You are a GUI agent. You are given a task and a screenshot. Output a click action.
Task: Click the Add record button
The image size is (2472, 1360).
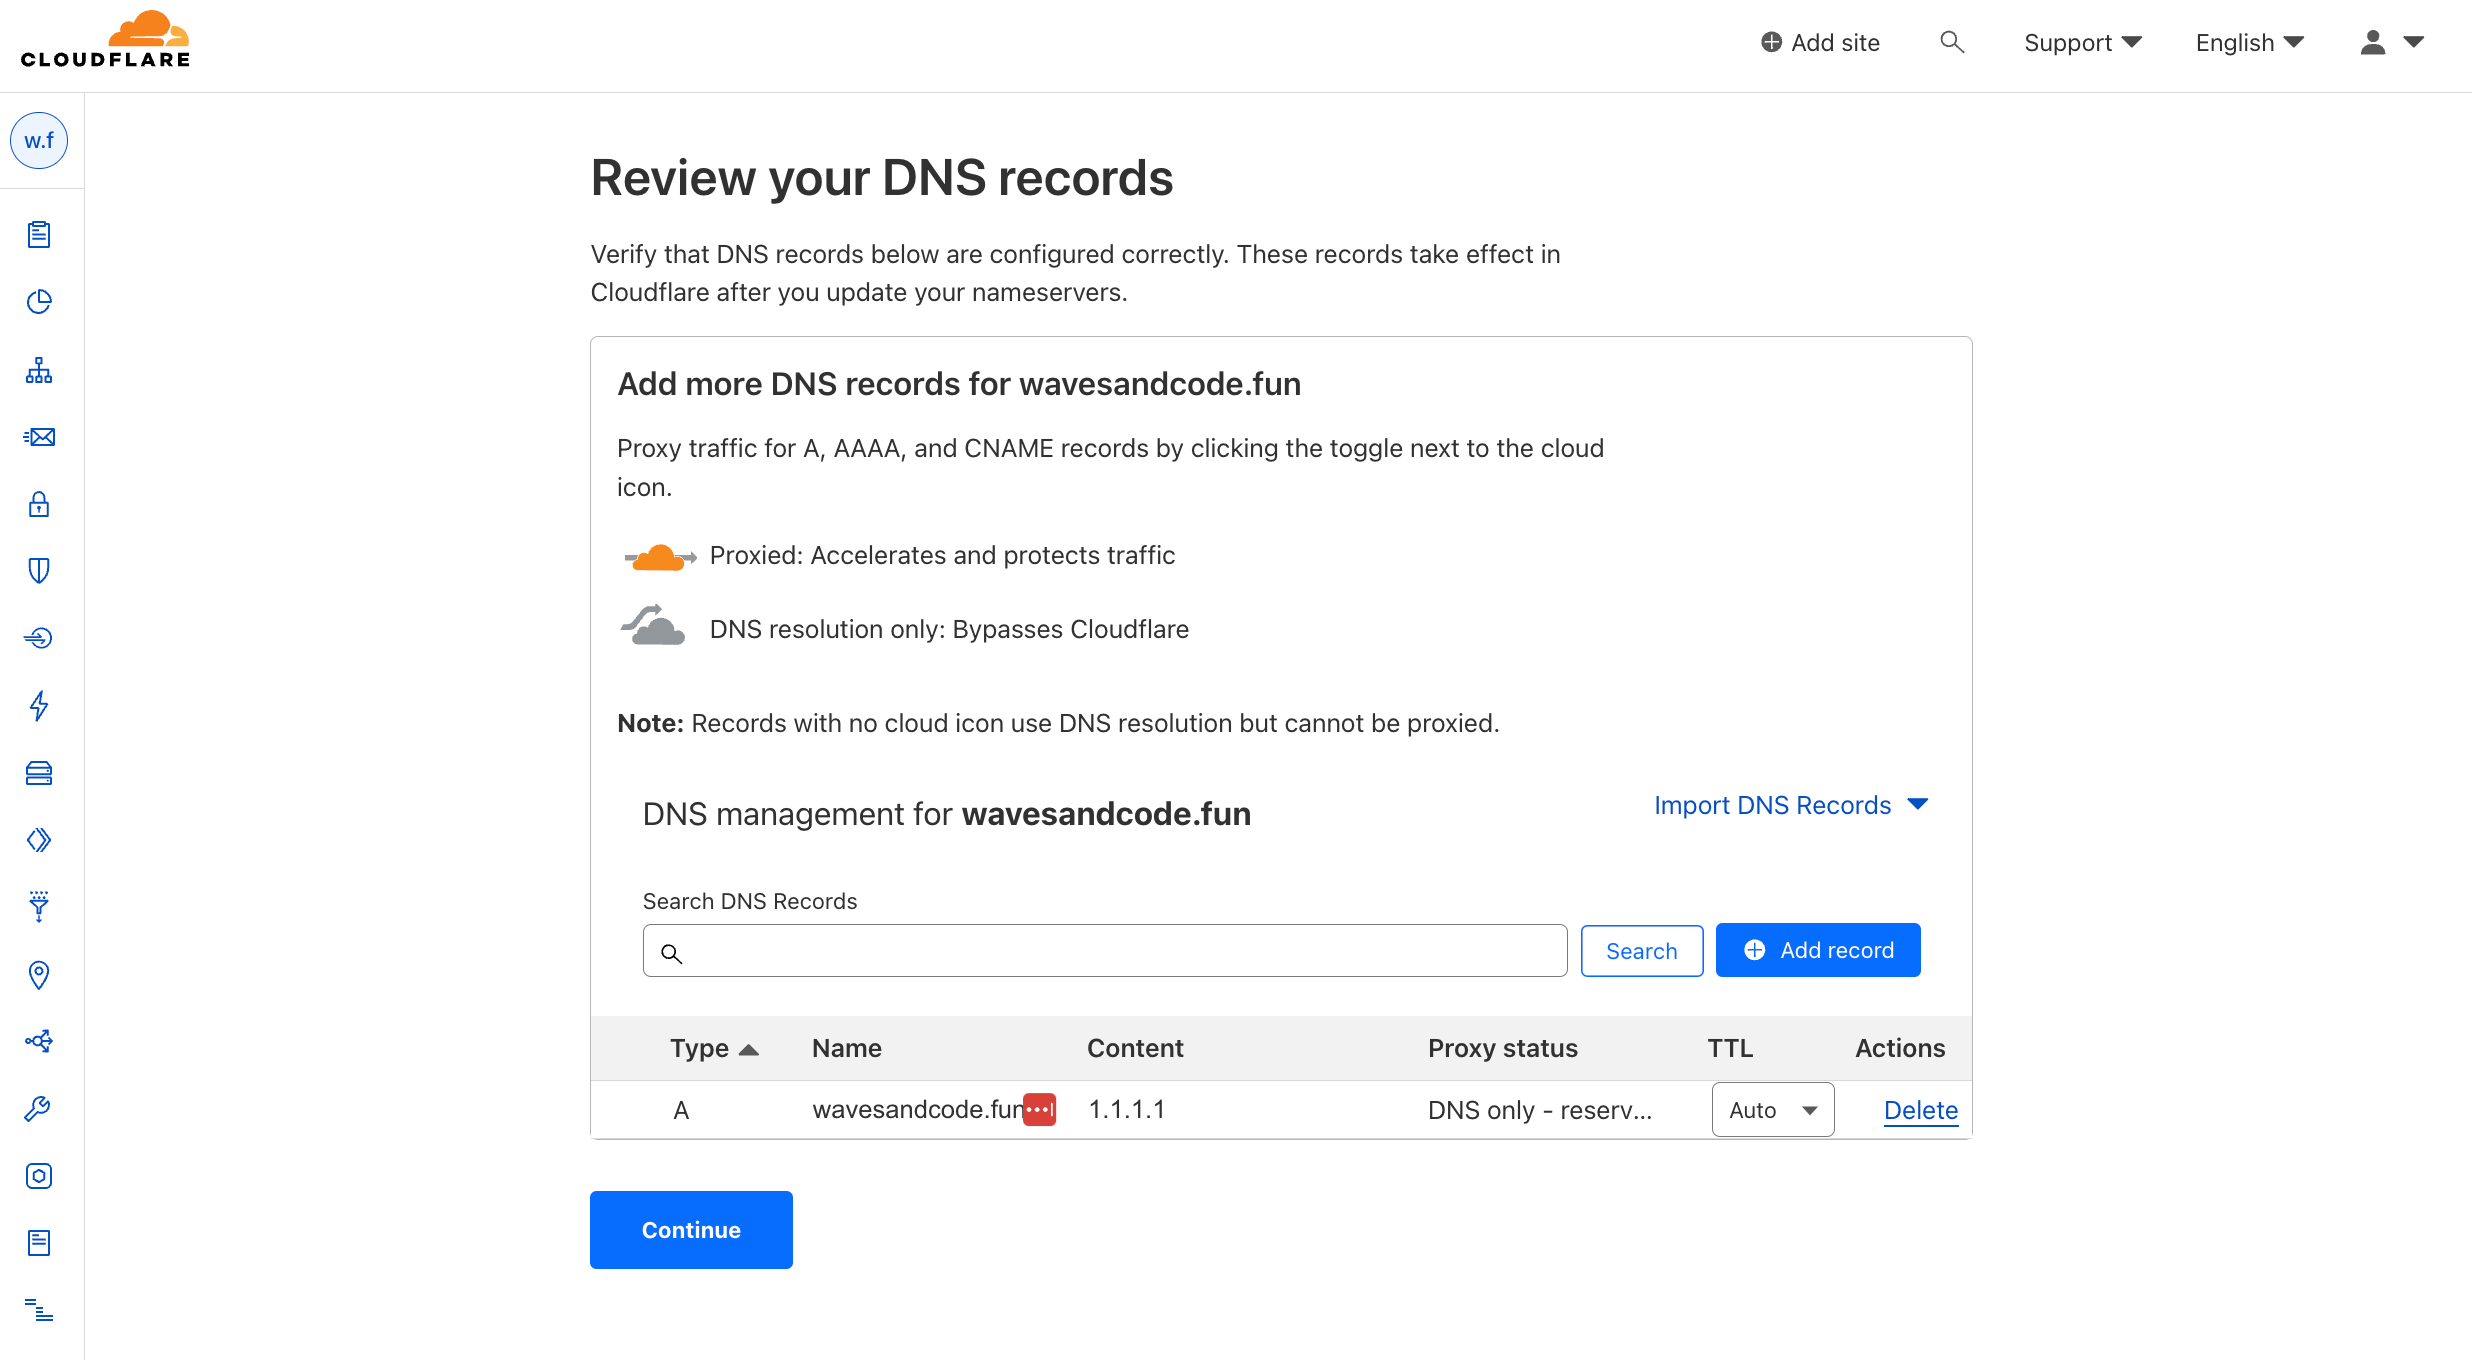click(x=1818, y=950)
